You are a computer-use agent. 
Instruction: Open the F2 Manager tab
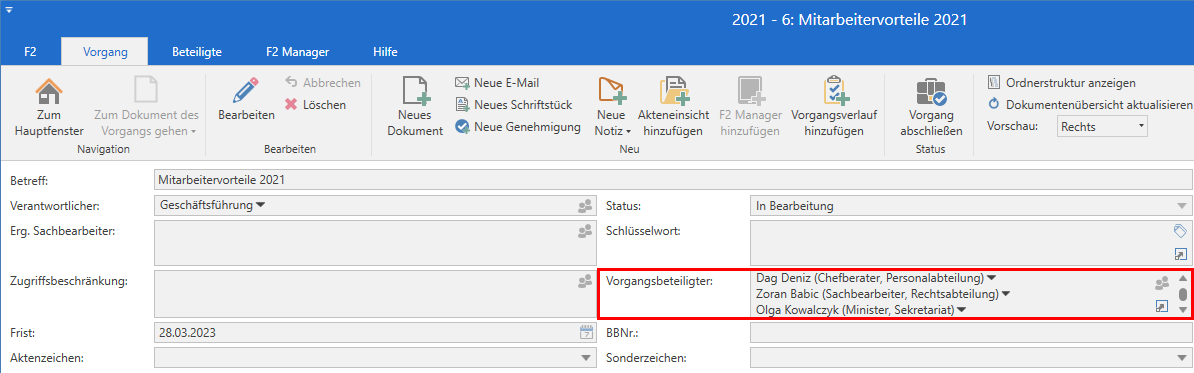click(297, 53)
